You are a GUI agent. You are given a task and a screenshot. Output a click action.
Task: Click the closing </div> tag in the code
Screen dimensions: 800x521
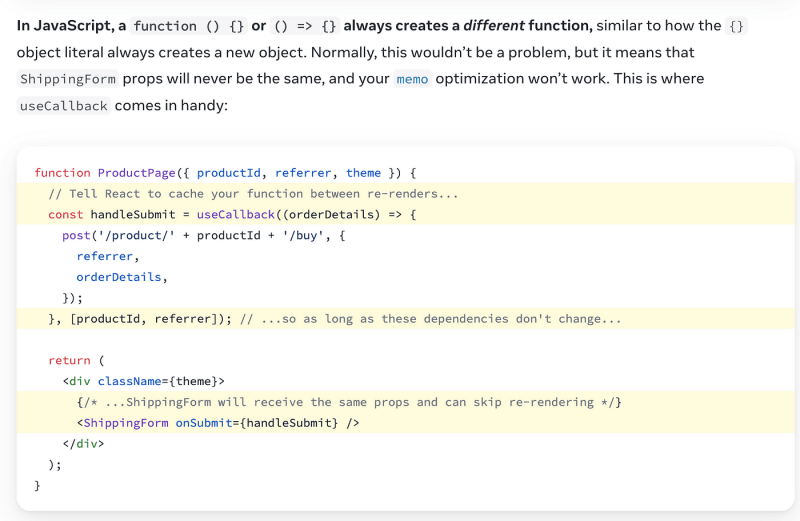tap(83, 443)
